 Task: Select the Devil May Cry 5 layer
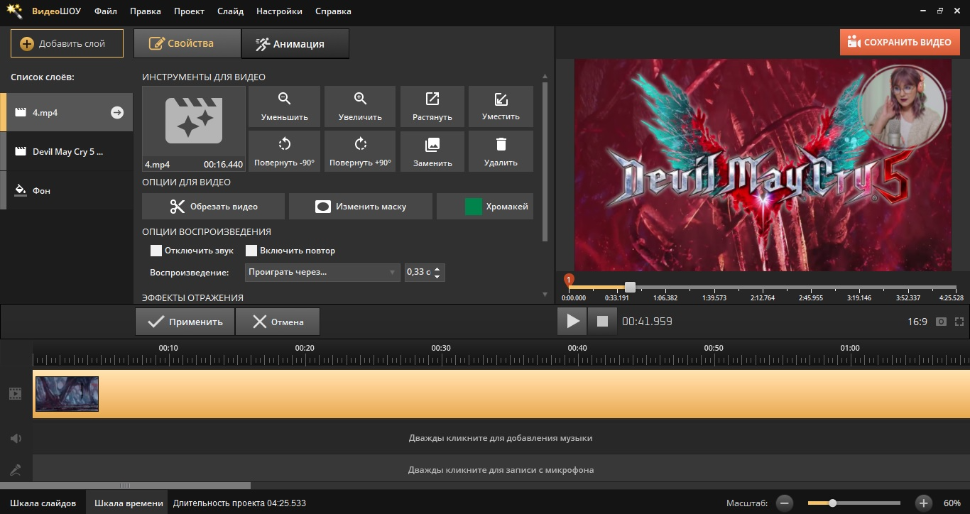(x=67, y=152)
